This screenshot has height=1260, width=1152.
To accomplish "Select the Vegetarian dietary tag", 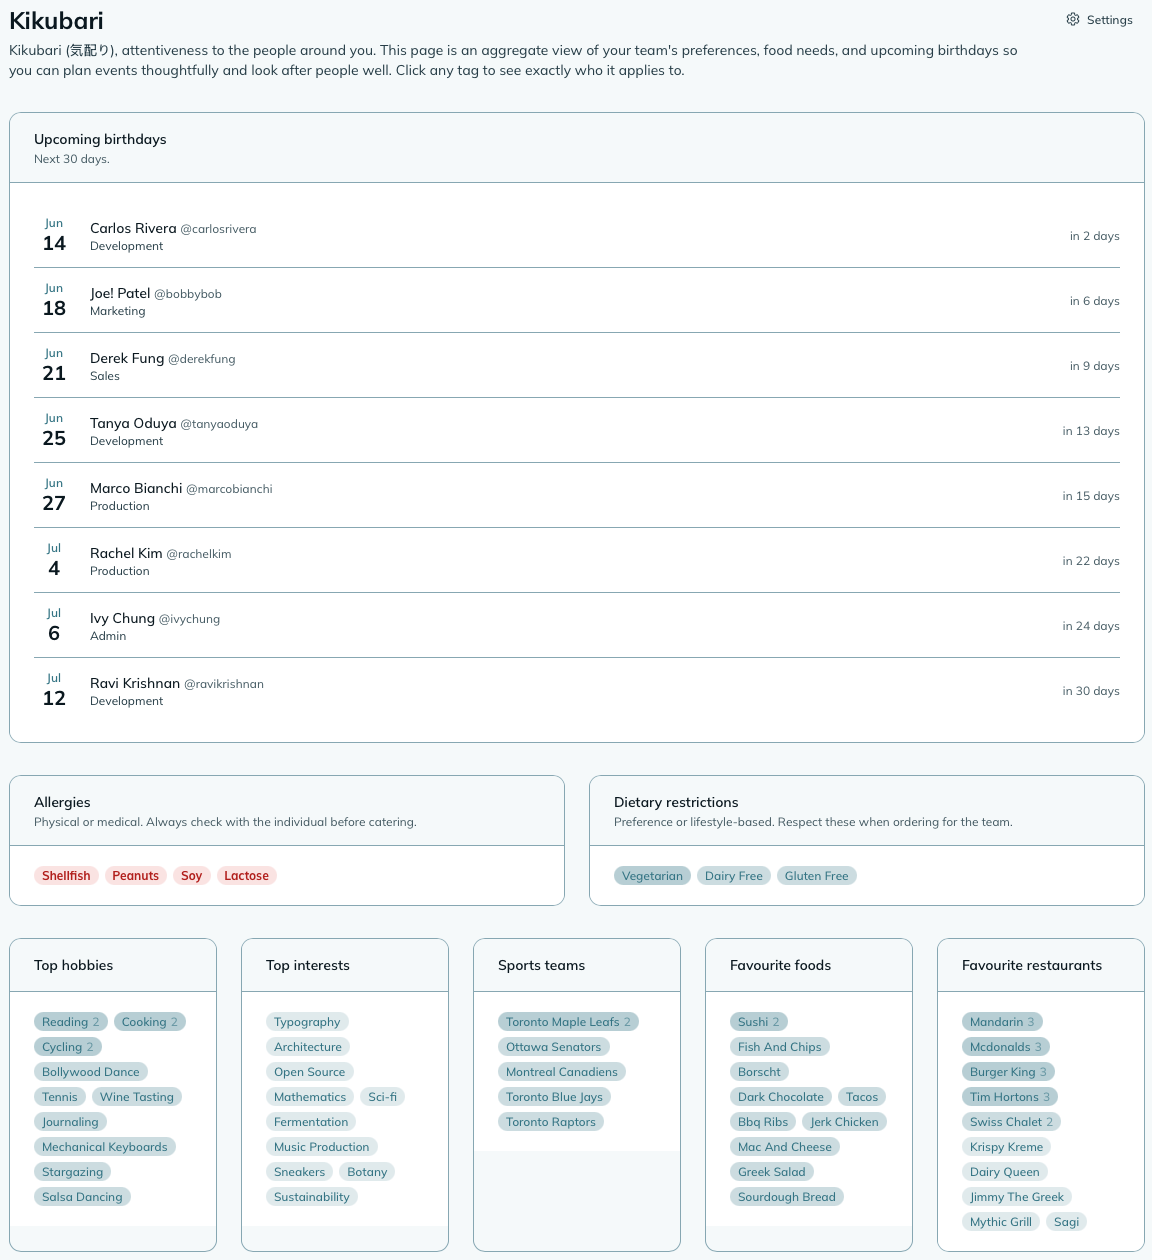I will (652, 876).
